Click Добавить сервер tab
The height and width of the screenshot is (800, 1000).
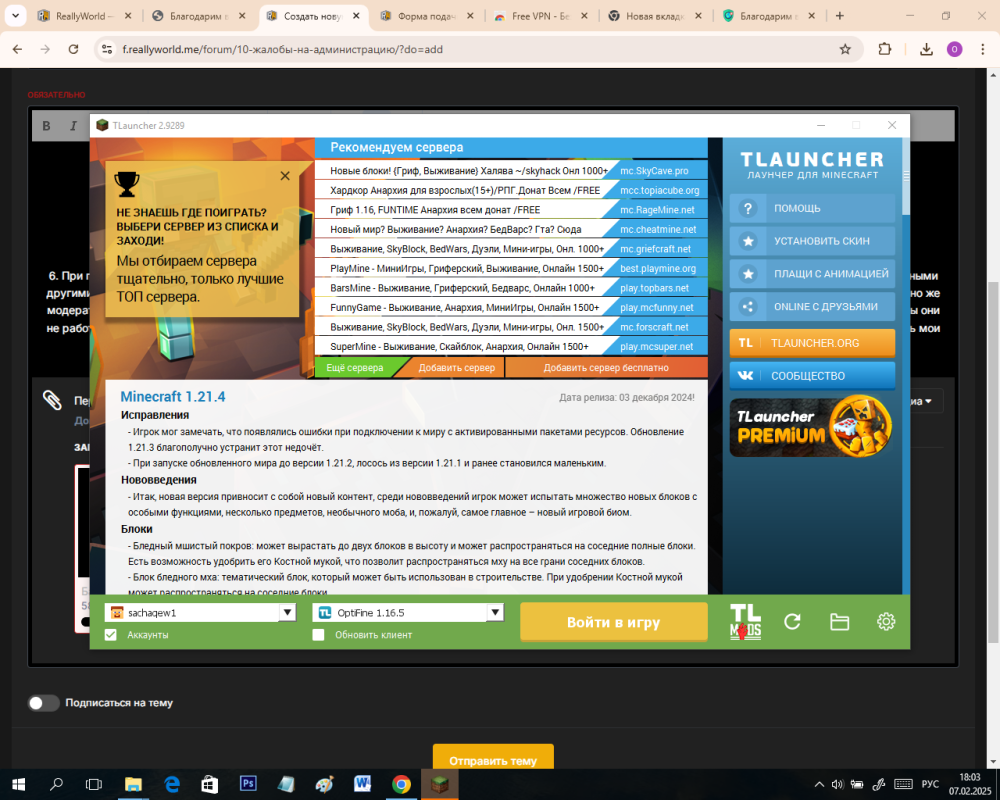tap(457, 367)
